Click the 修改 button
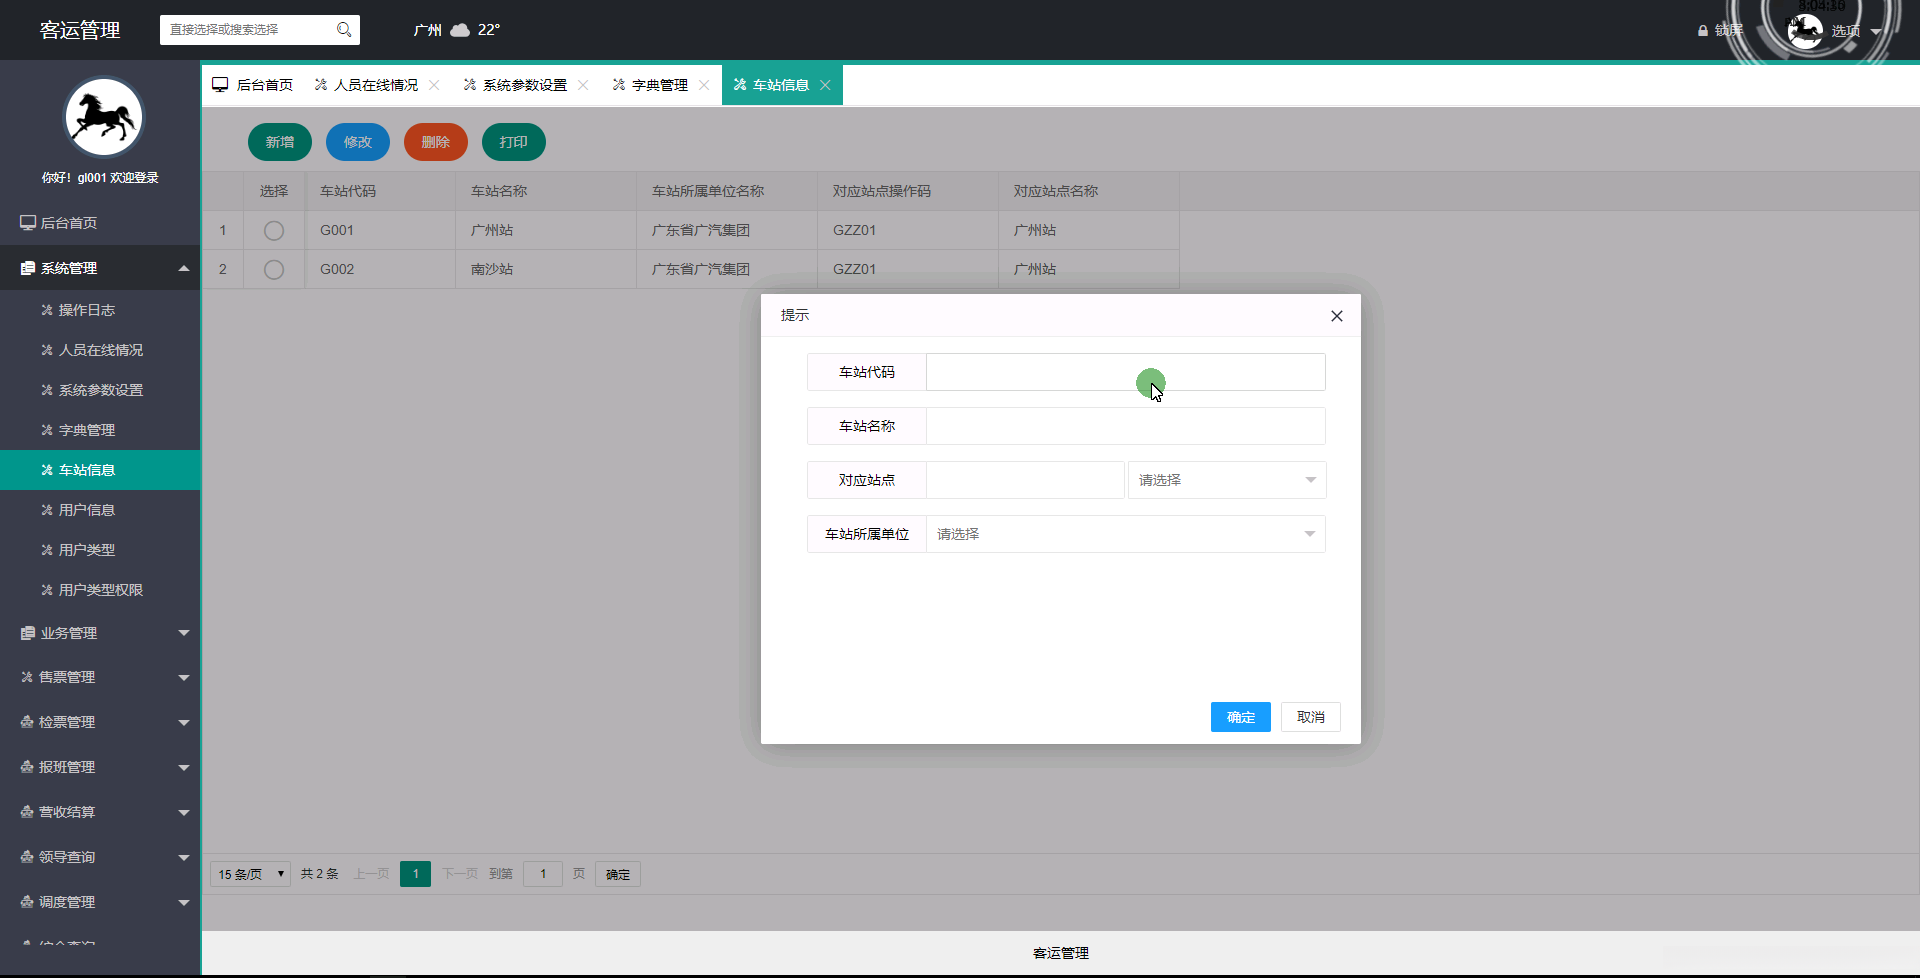1920x978 pixels. pyautogui.click(x=358, y=142)
